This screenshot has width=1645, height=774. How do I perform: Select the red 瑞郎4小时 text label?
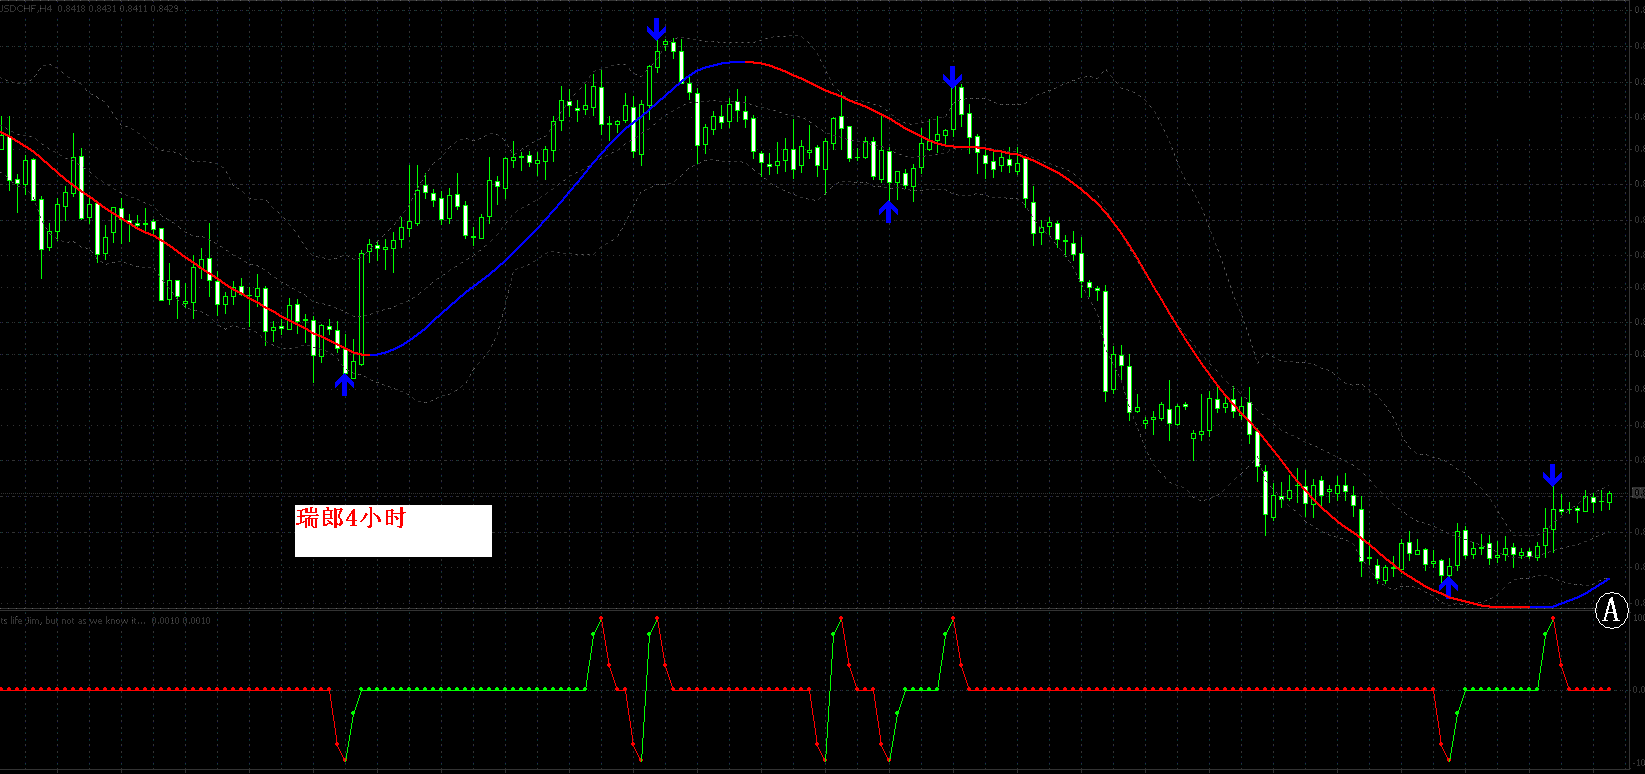pyautogui.click(x=351, y=518)
